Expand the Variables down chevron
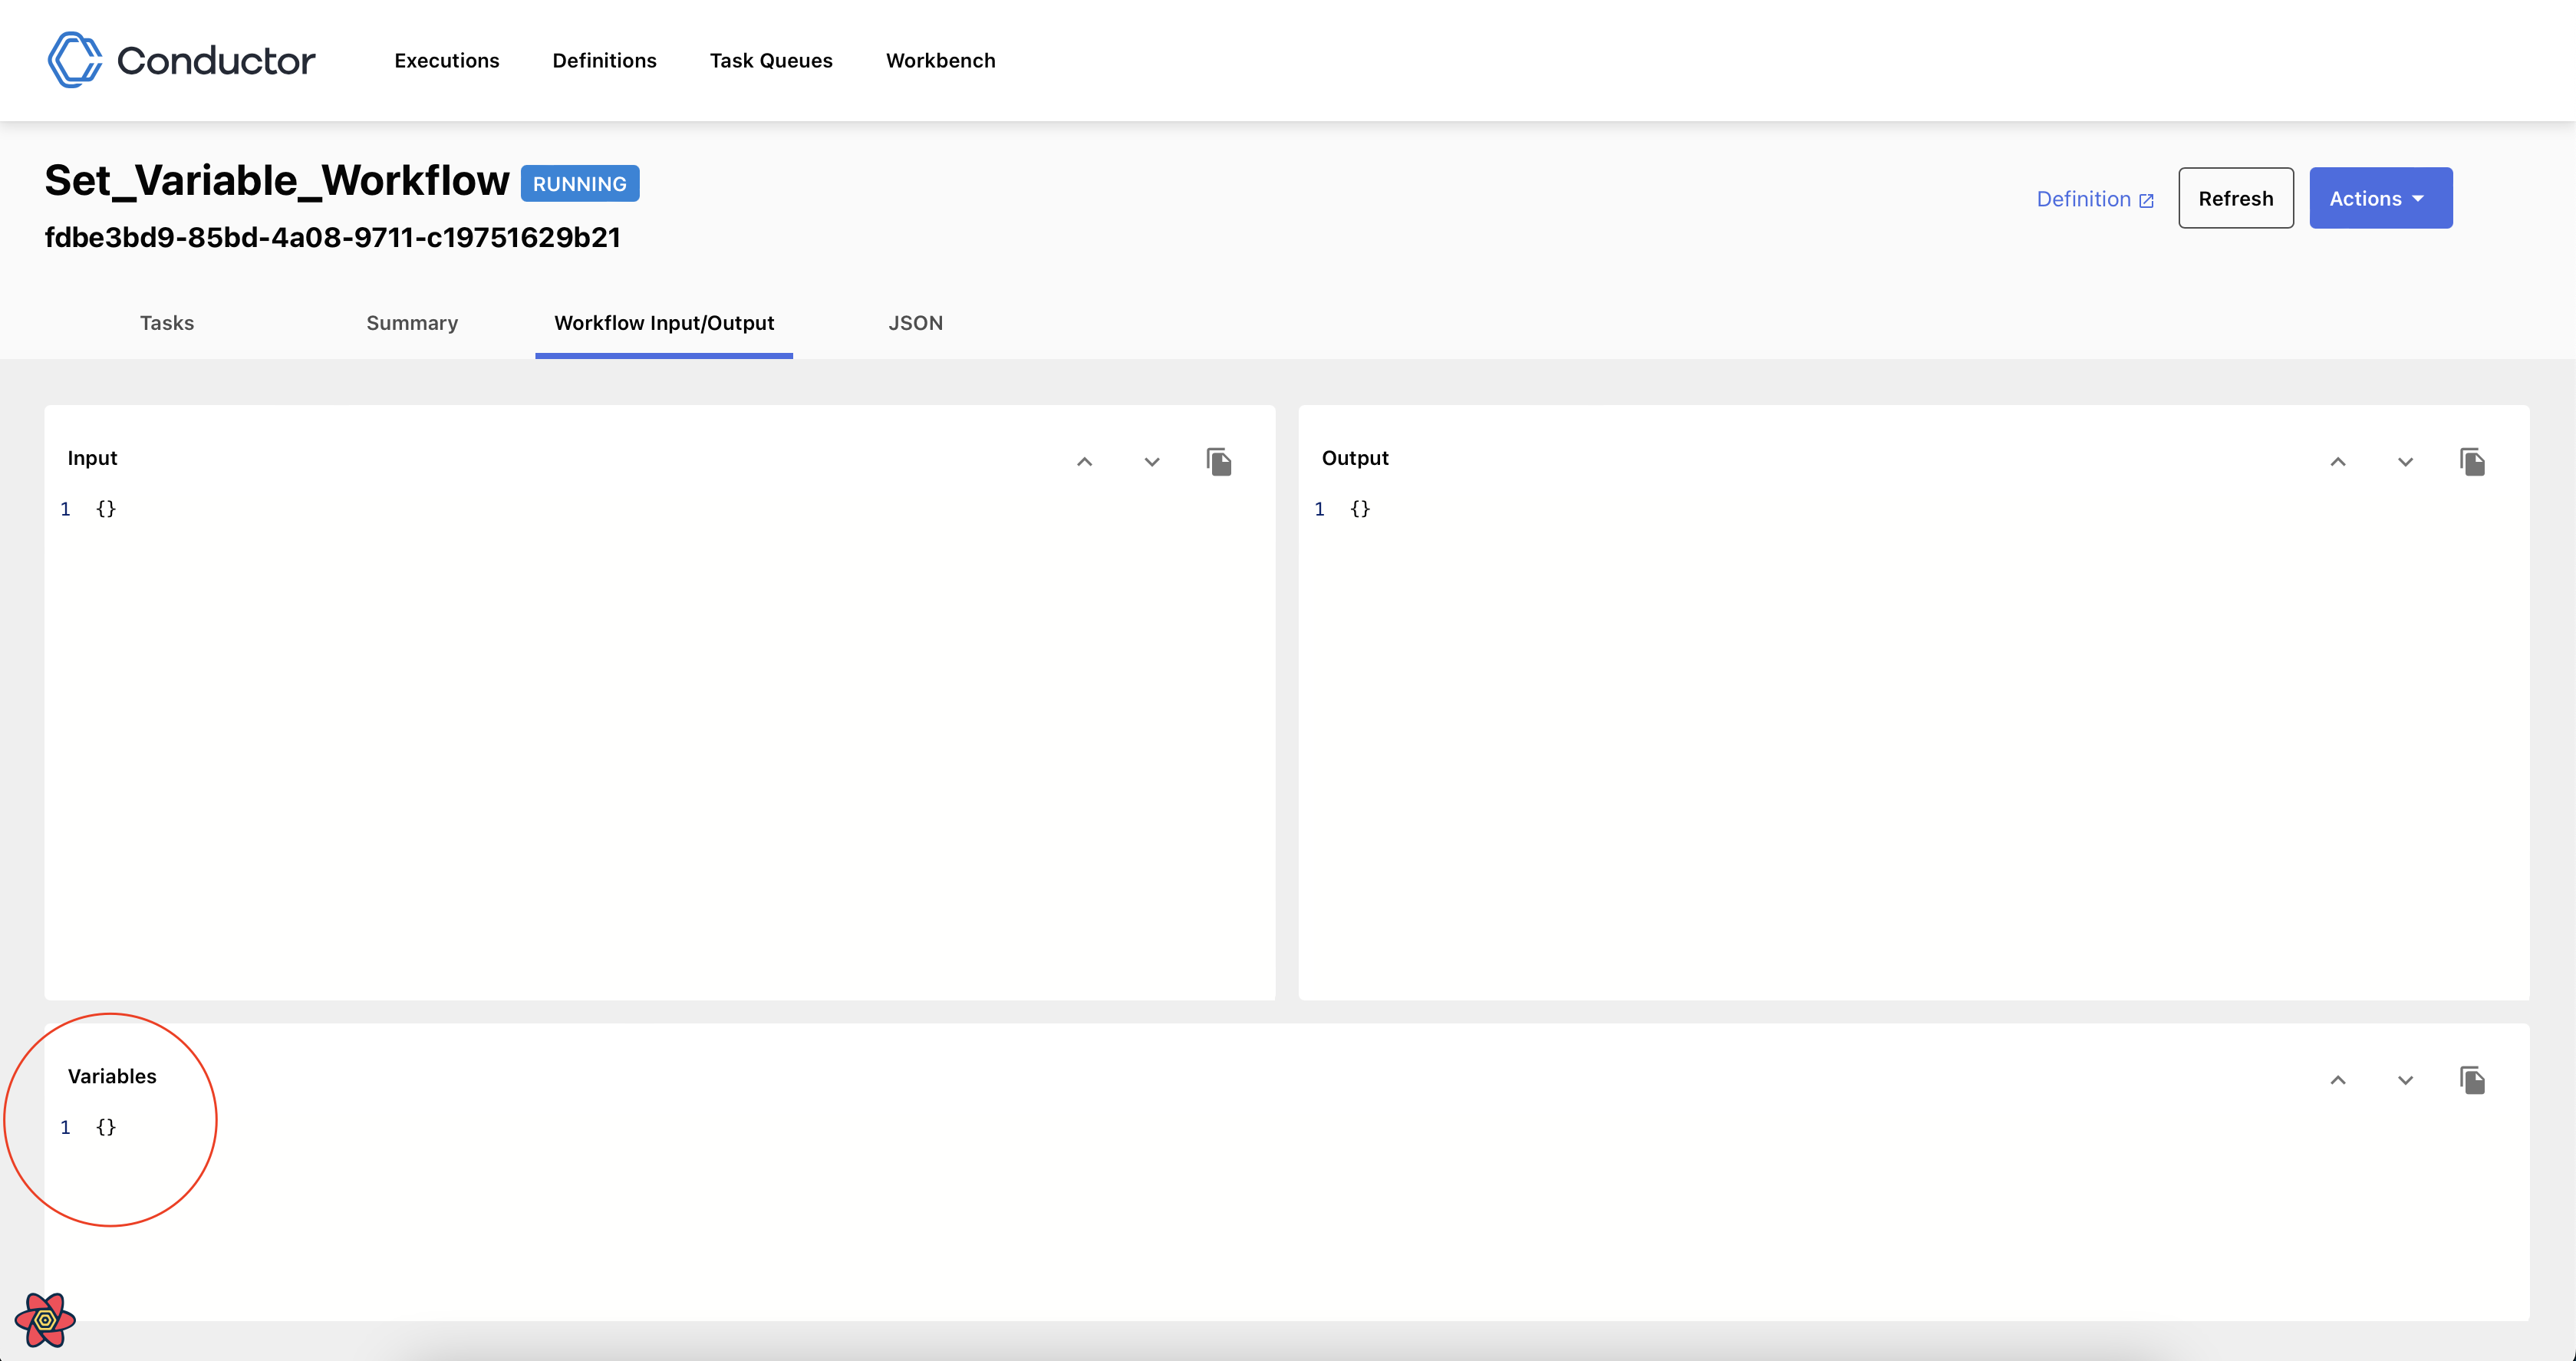The image size is (2576, 1361). coord(2404,1080)
